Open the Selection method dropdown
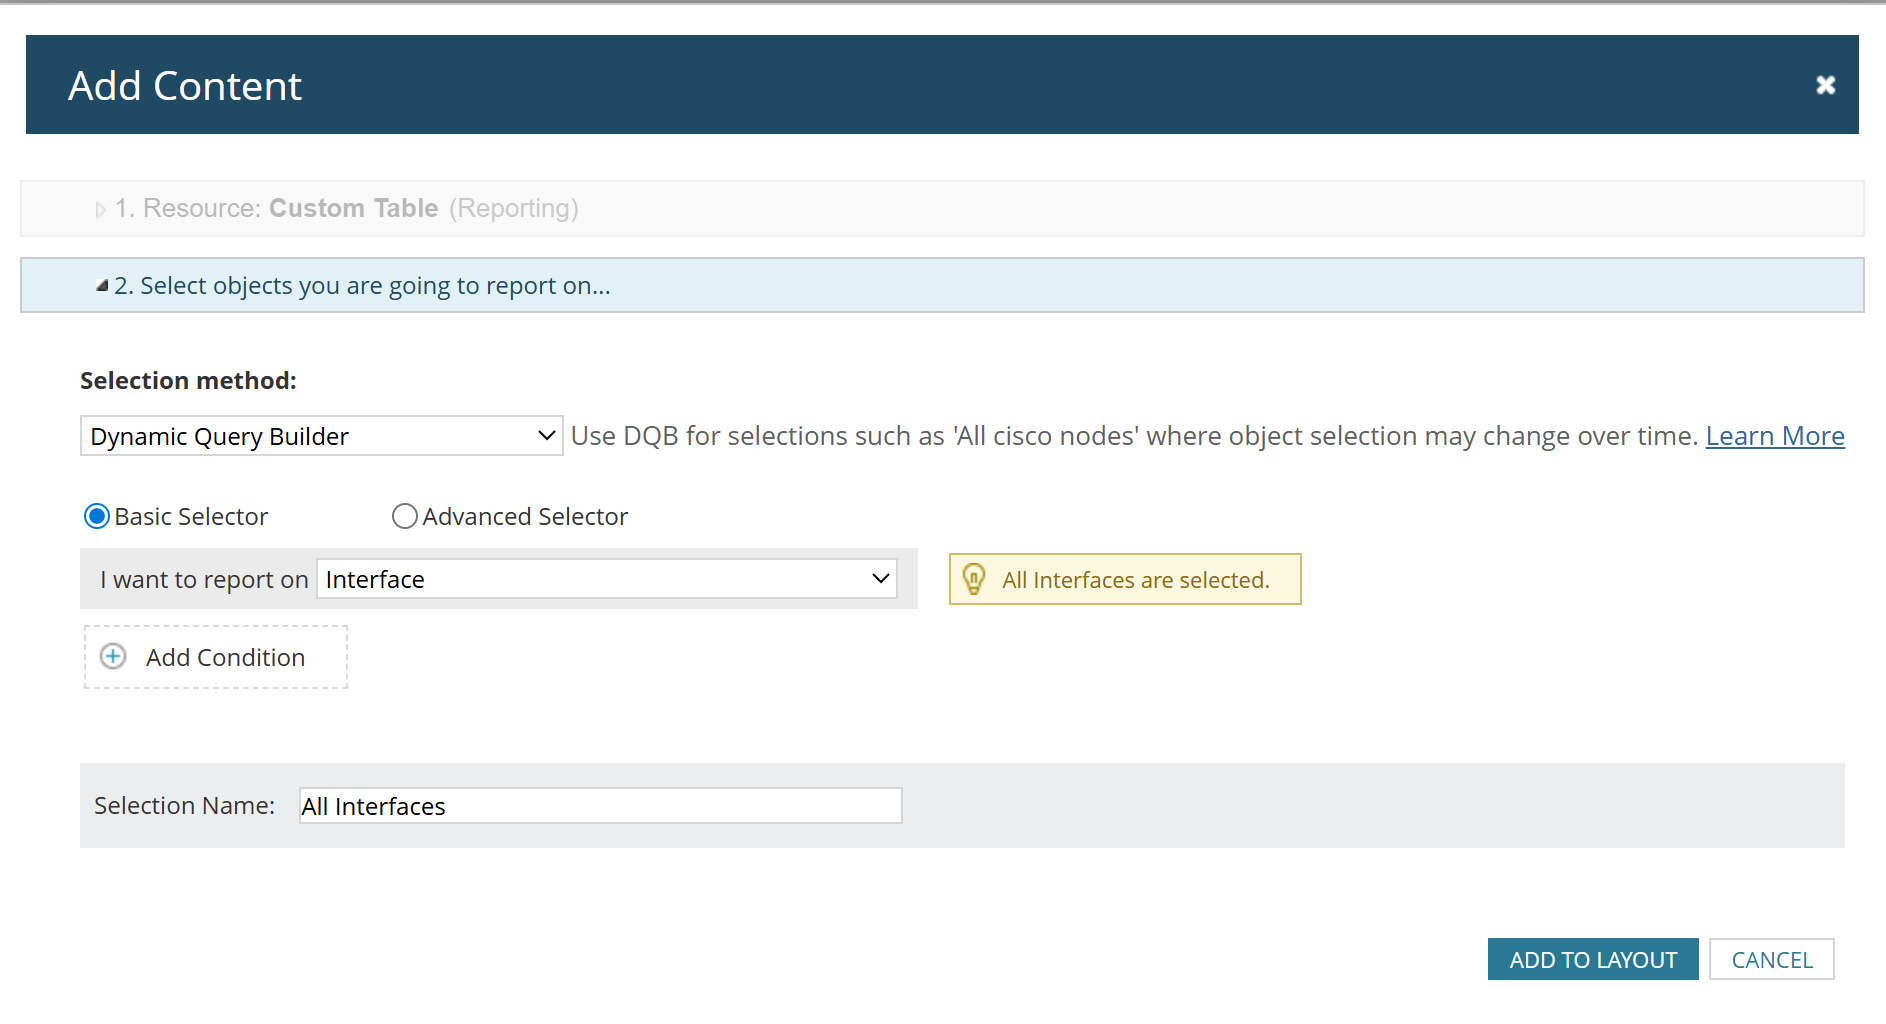Image resolution: width=1886 pixels, height=1024 pixels. pyautogui.click(x=321, y=436)
